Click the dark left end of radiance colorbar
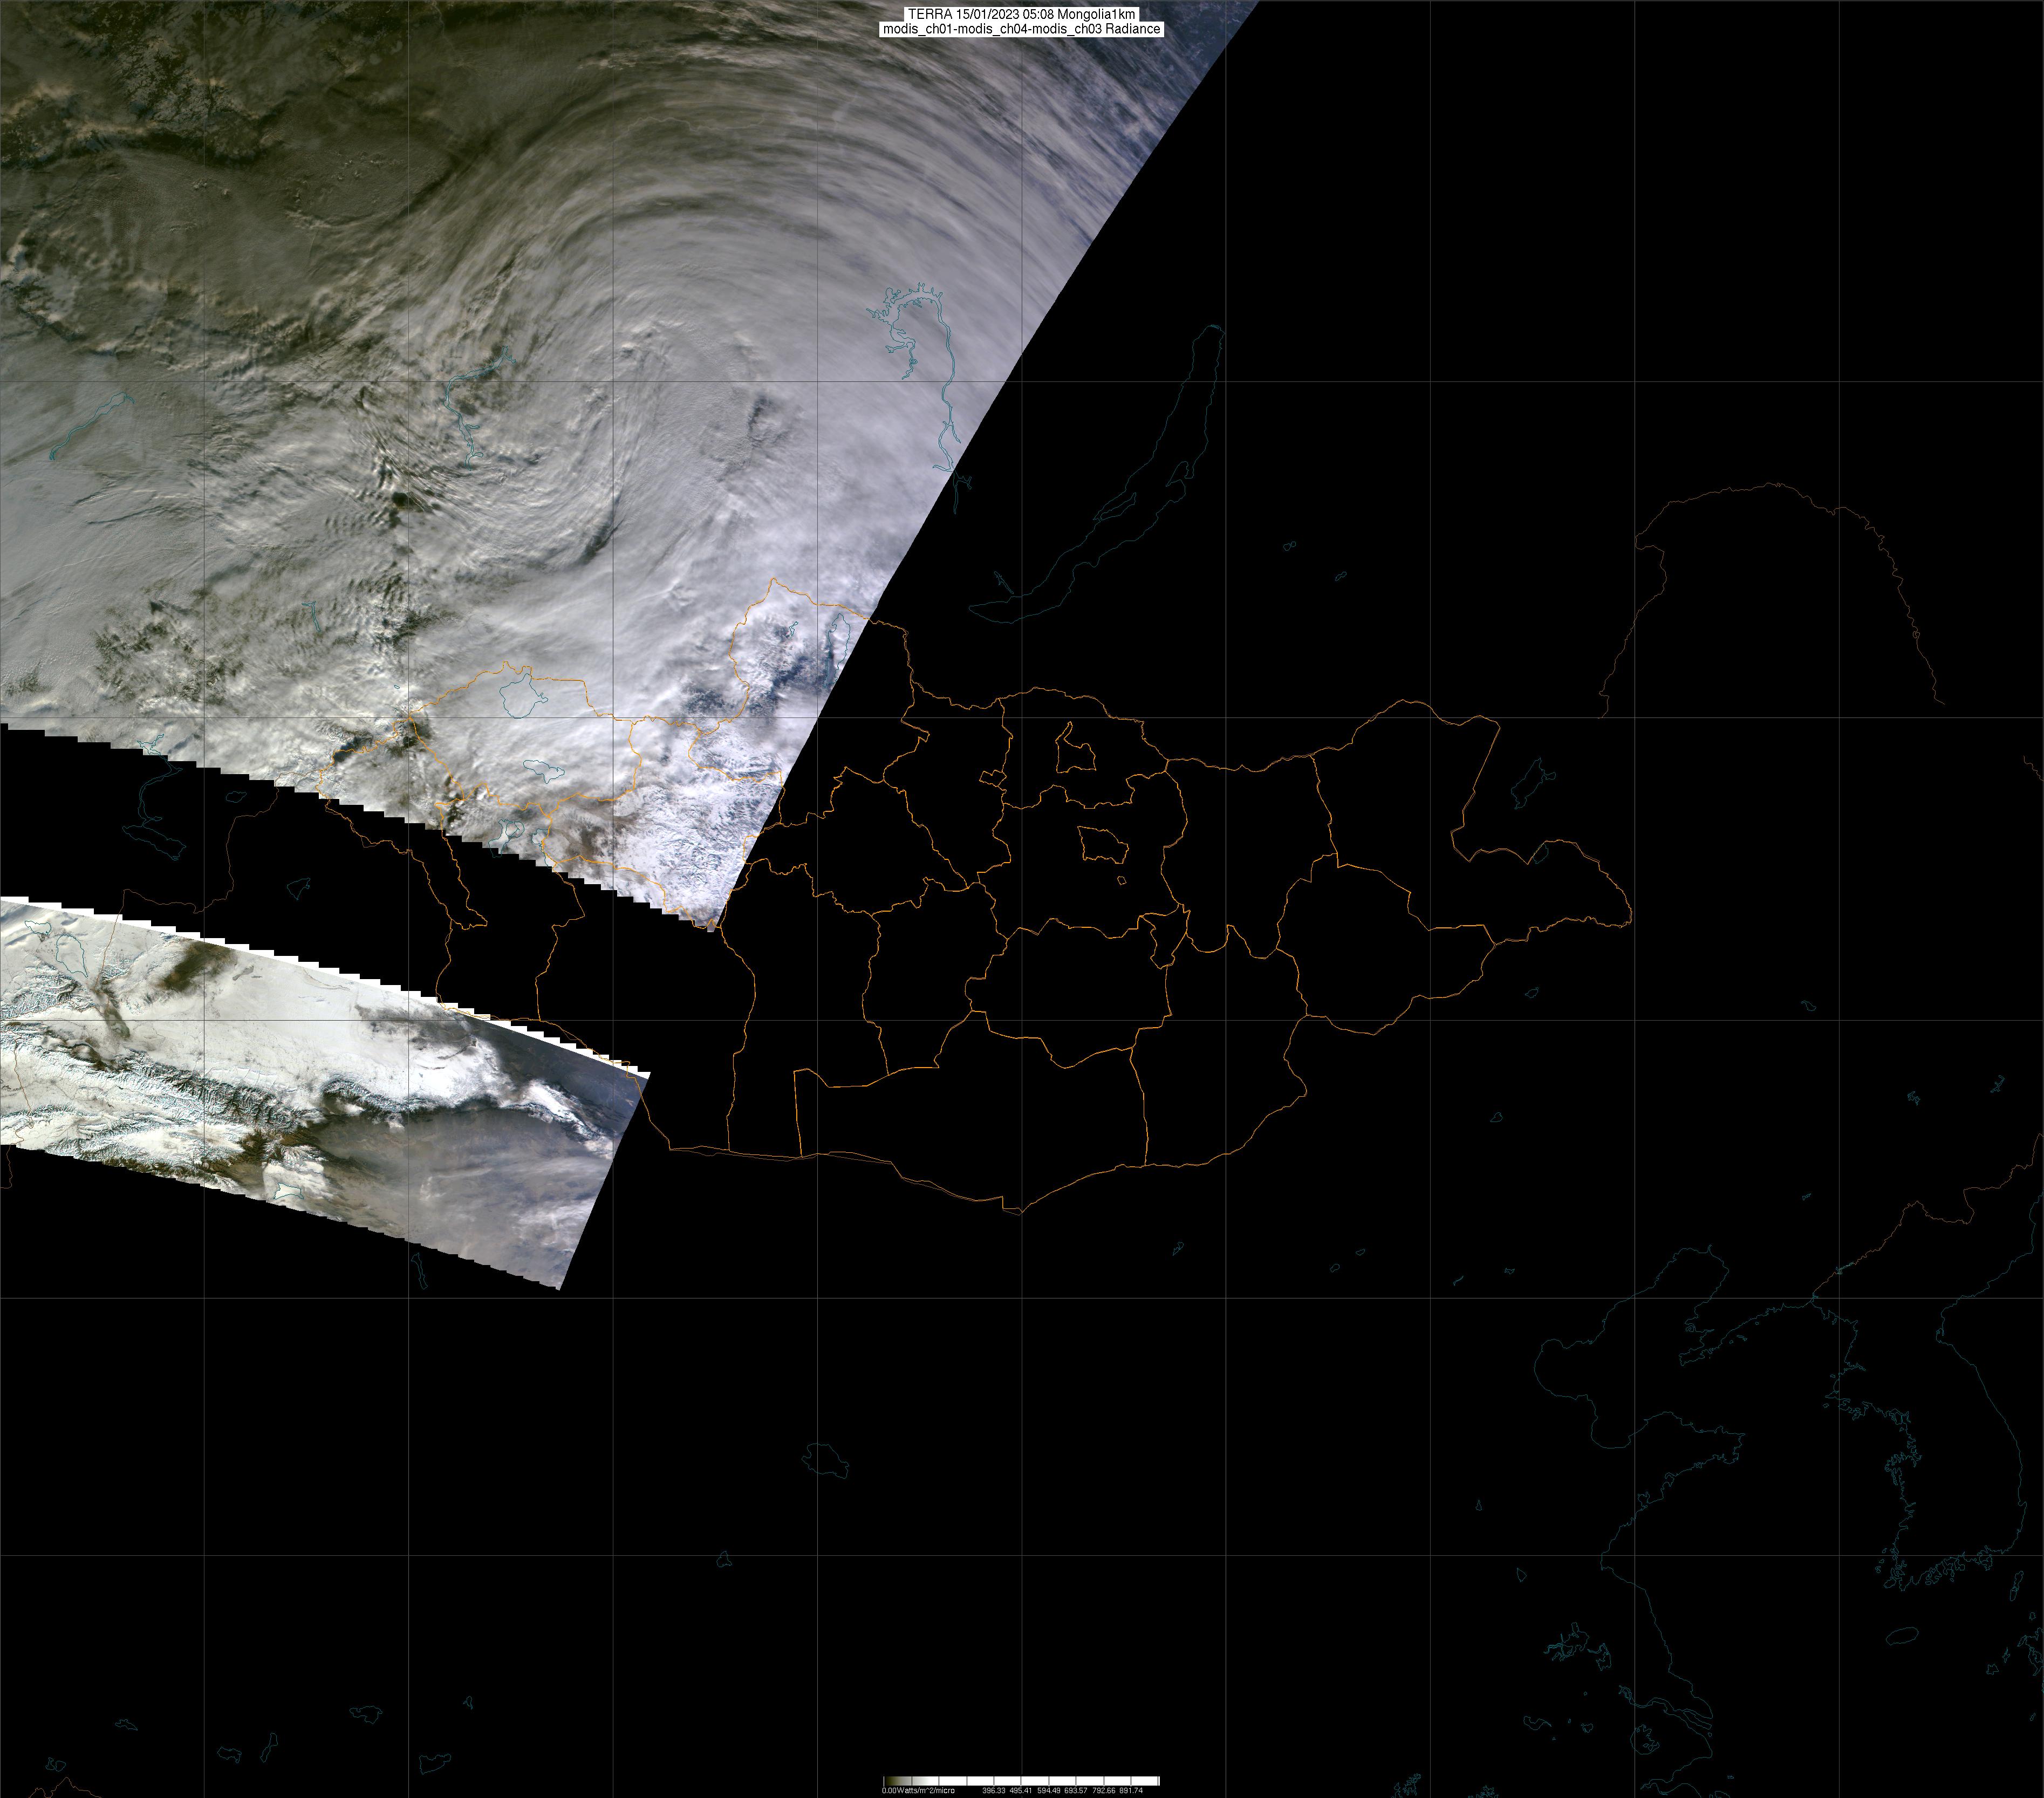Screen dimensions: 2044x1798 [889, 1781]
